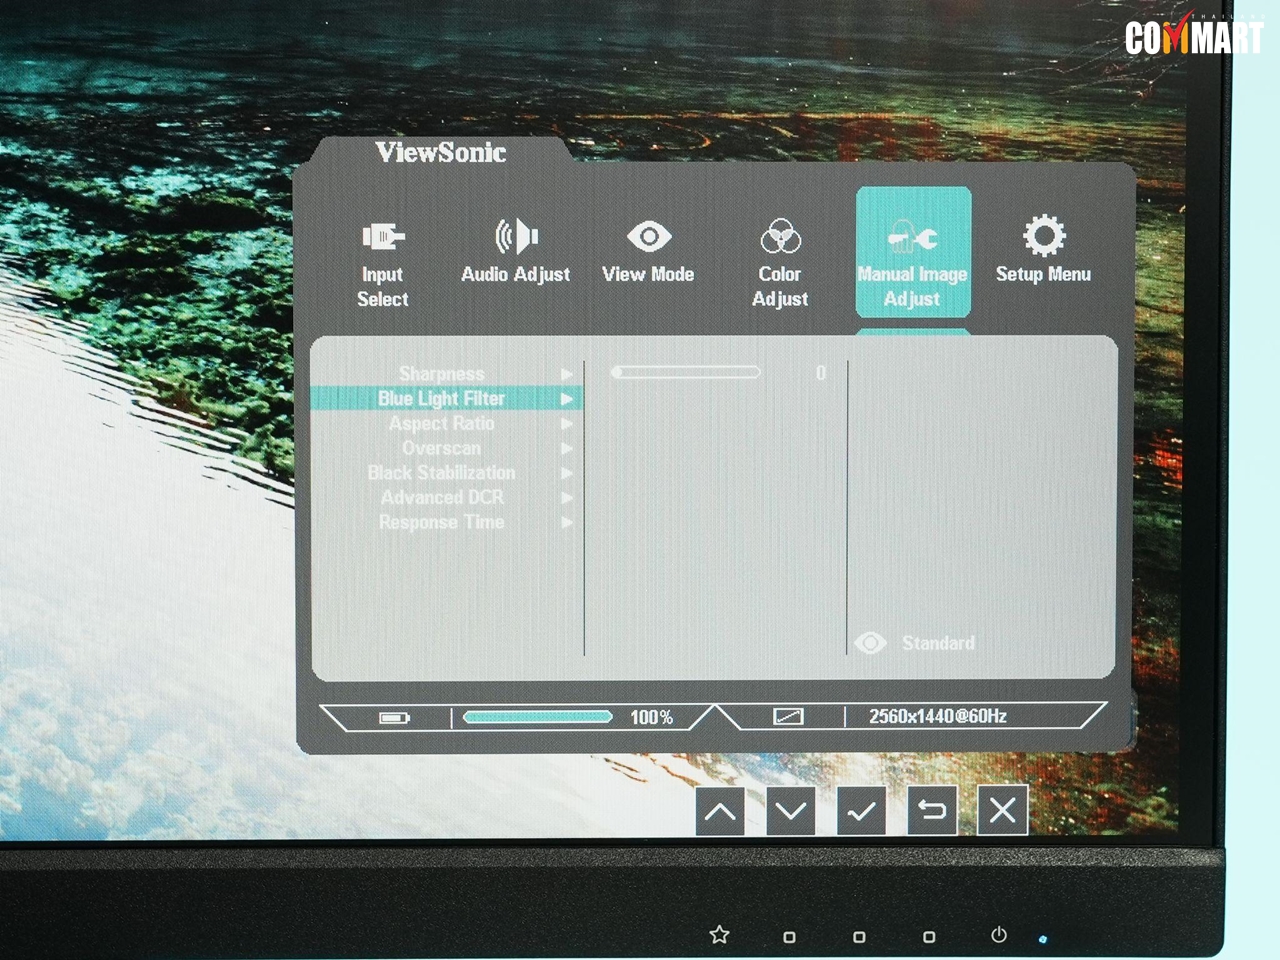Choose the Advanced DCR option
This screenshot has height=960, width=1280.
pos(441,498)
